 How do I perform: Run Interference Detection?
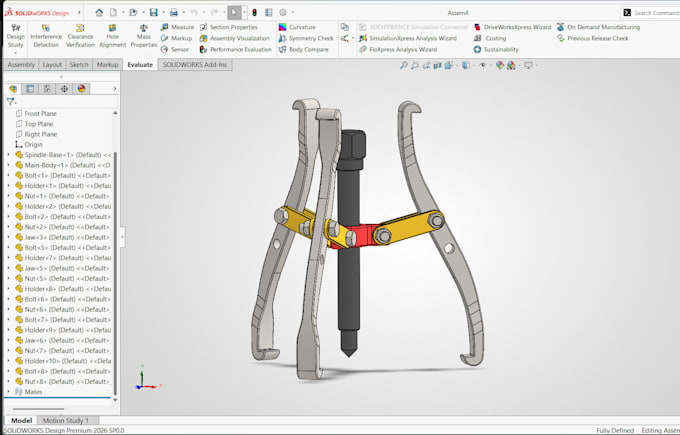(x=46, y=36)
